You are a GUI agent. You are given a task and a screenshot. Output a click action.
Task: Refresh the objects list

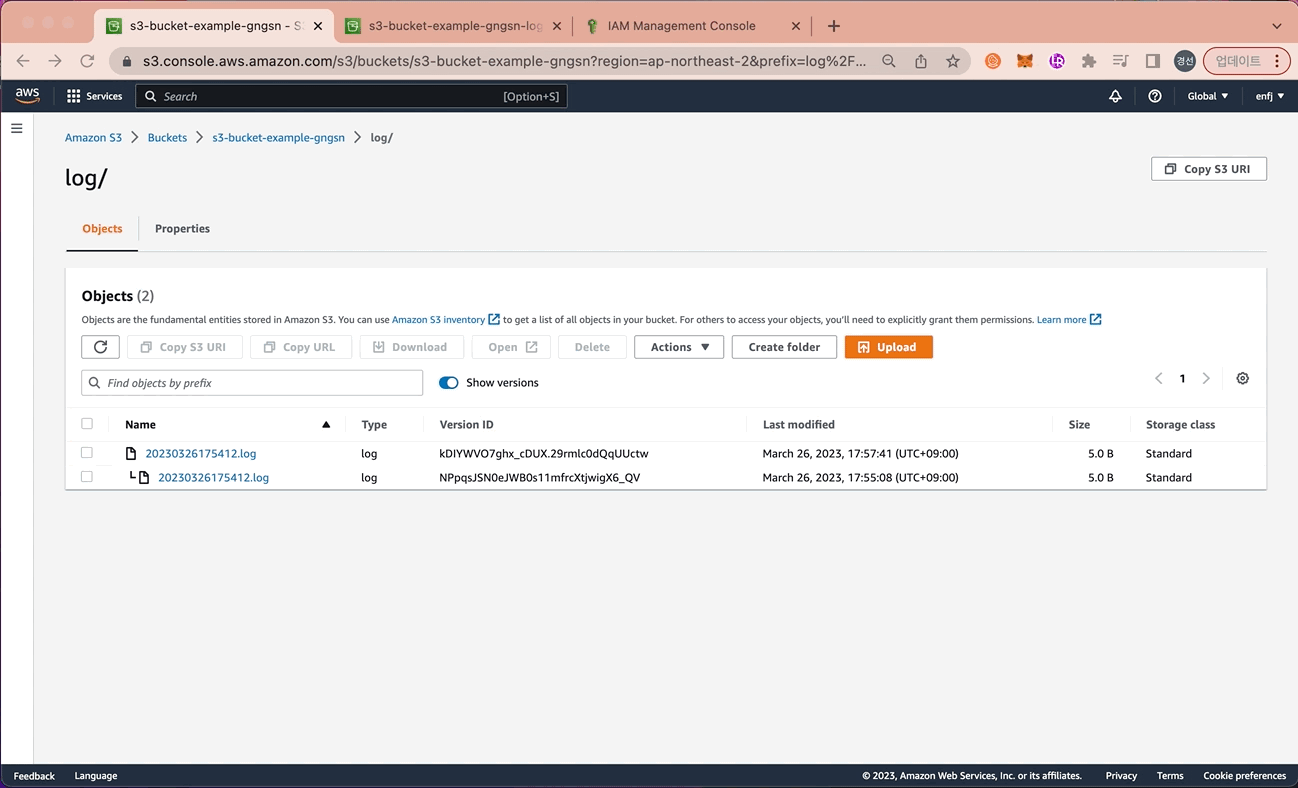point(100,347)
